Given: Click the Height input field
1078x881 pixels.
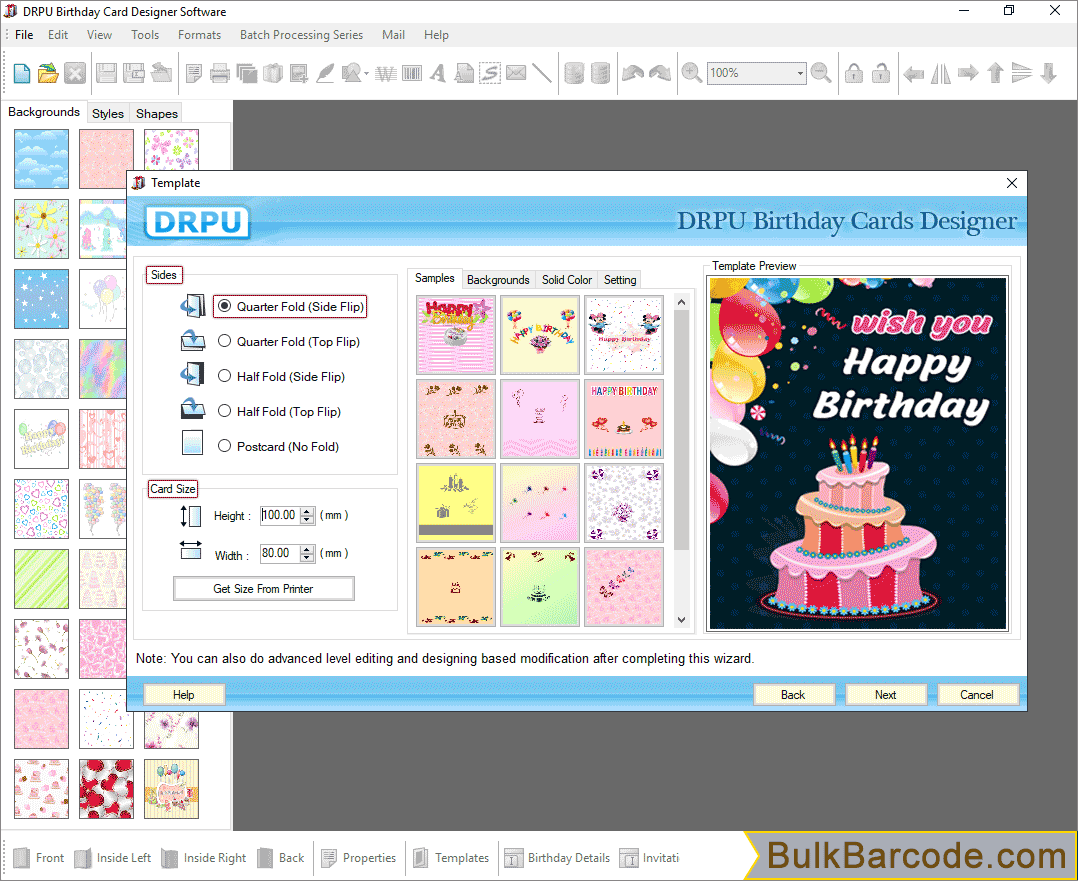Looking at the screenshot, I should point(280,515).
